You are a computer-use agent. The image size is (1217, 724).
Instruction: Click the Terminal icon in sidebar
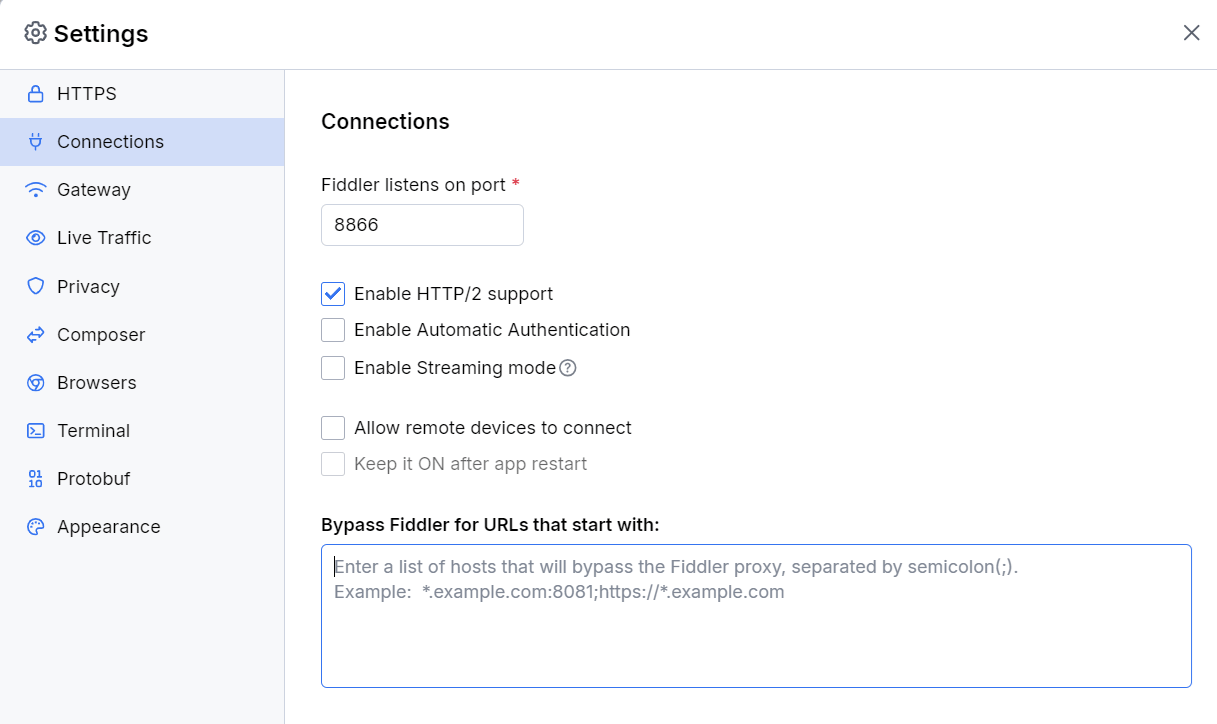(x=34, y=430)
